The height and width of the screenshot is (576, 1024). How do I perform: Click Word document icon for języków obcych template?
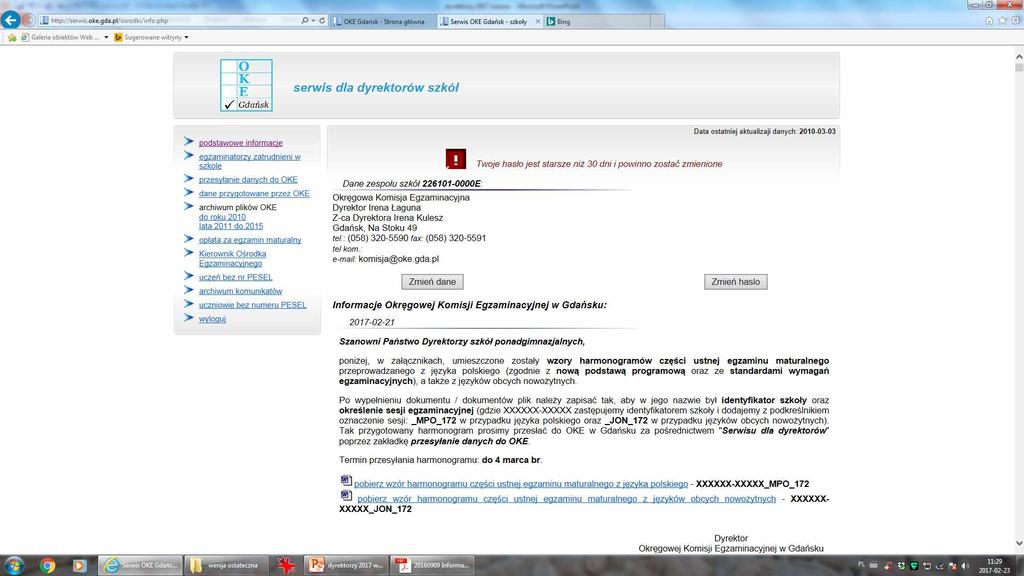[x=346, y=495]
